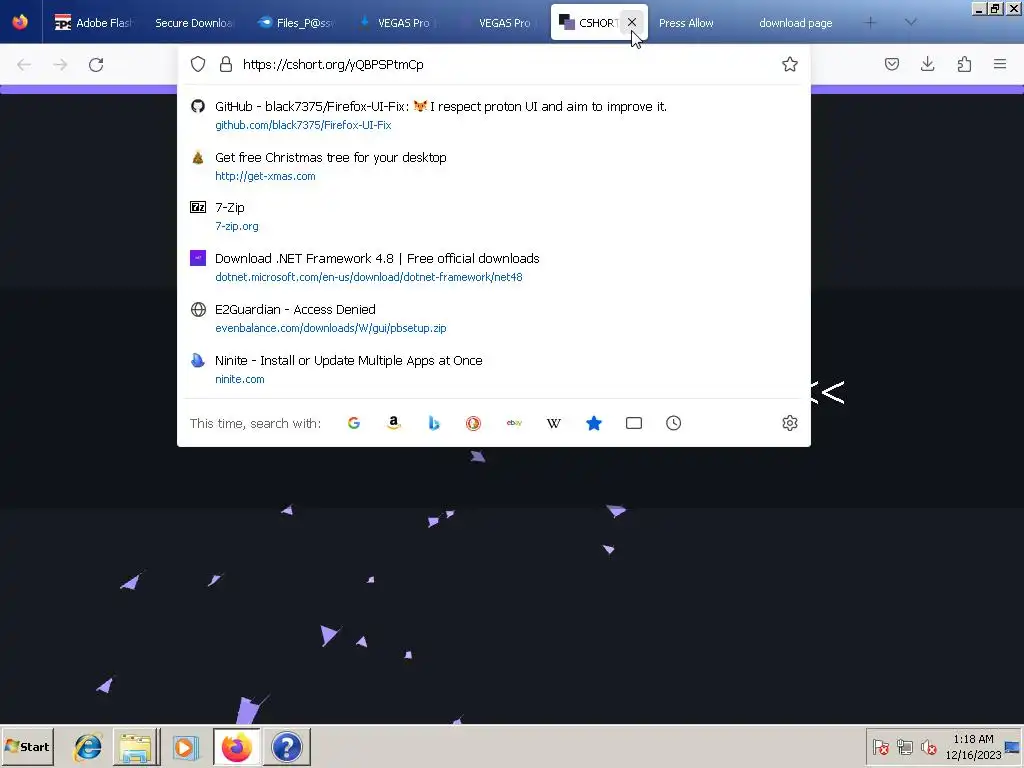This screenshot has width=1024, height=768.
Task: Open the Windows Start menu
Action: (x=27, y=746)
